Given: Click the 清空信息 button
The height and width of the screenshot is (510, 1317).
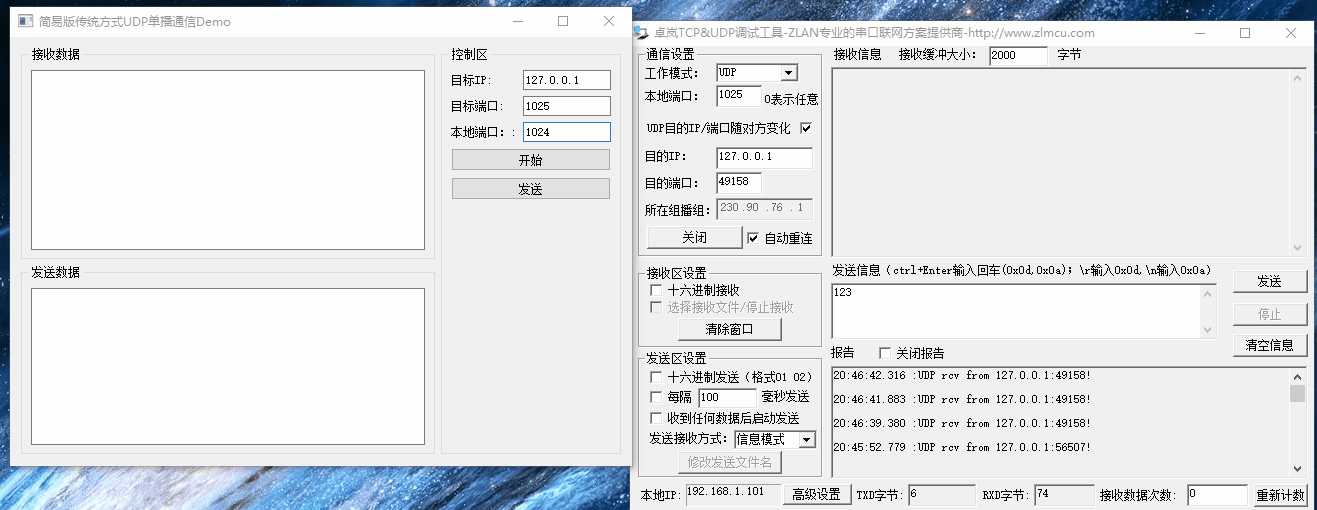Looking at the screenshot, I should coord(1269,345).
